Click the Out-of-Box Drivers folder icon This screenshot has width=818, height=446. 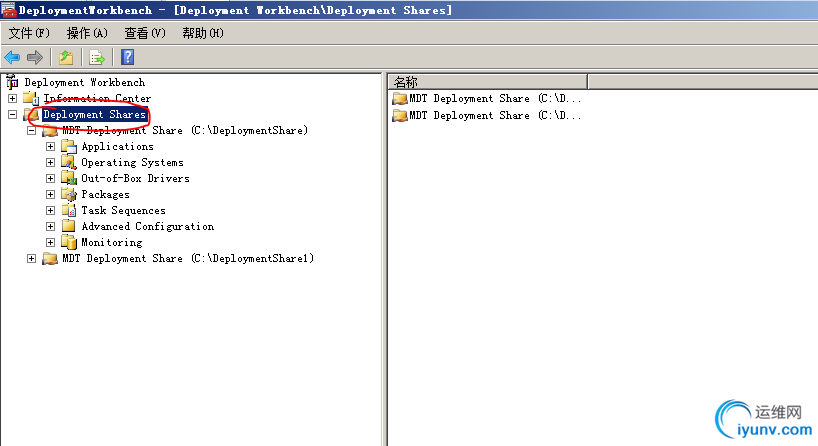[69, 178]
